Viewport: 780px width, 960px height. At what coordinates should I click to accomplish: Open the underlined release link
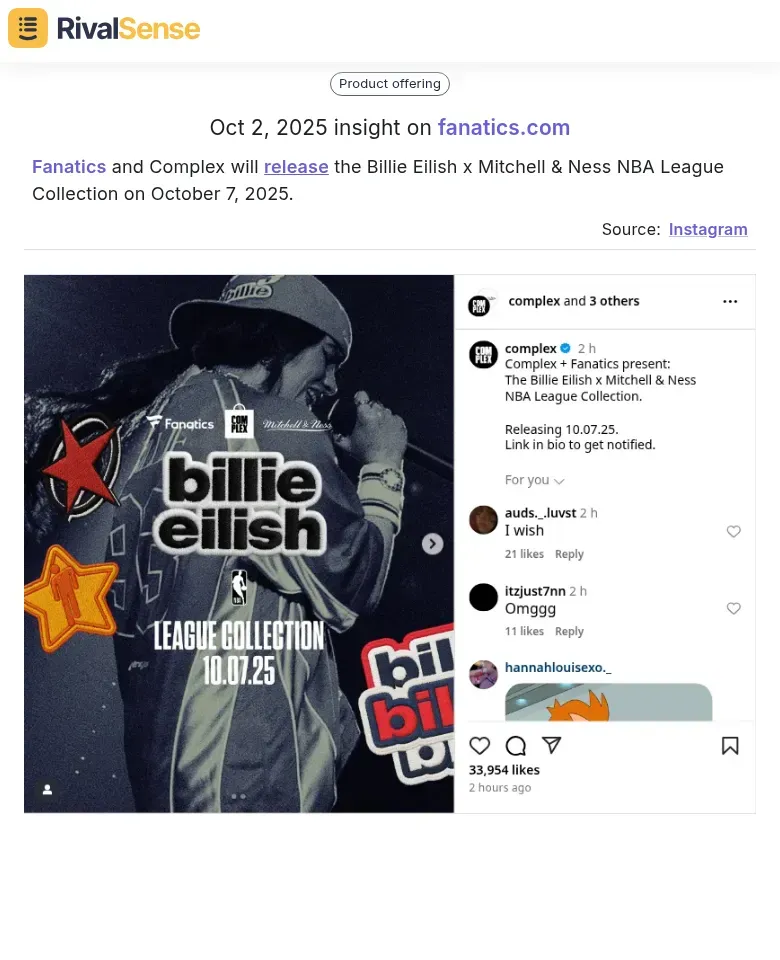pos(296,167)
